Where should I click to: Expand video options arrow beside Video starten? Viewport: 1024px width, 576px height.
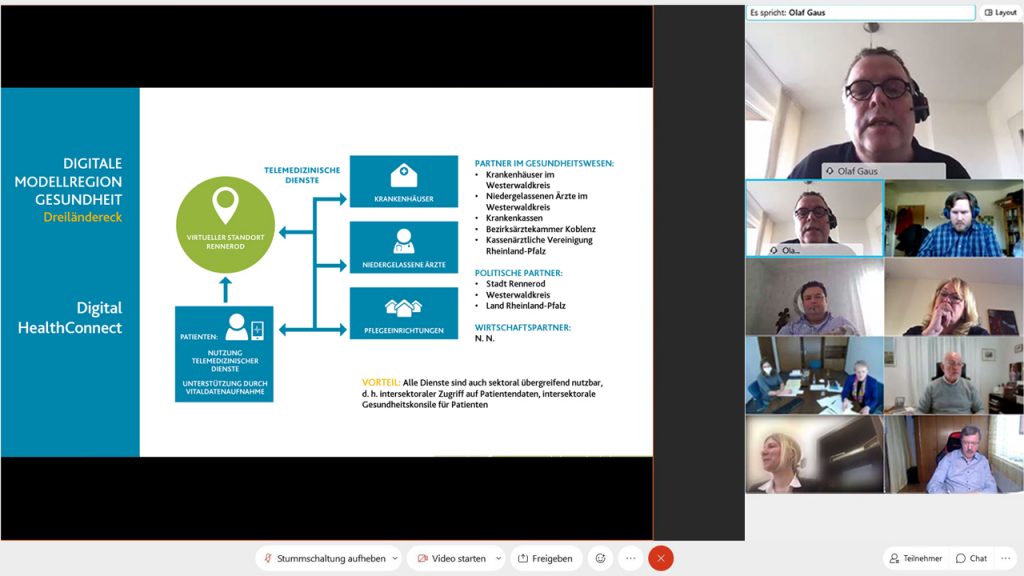(x=498, y=558)
